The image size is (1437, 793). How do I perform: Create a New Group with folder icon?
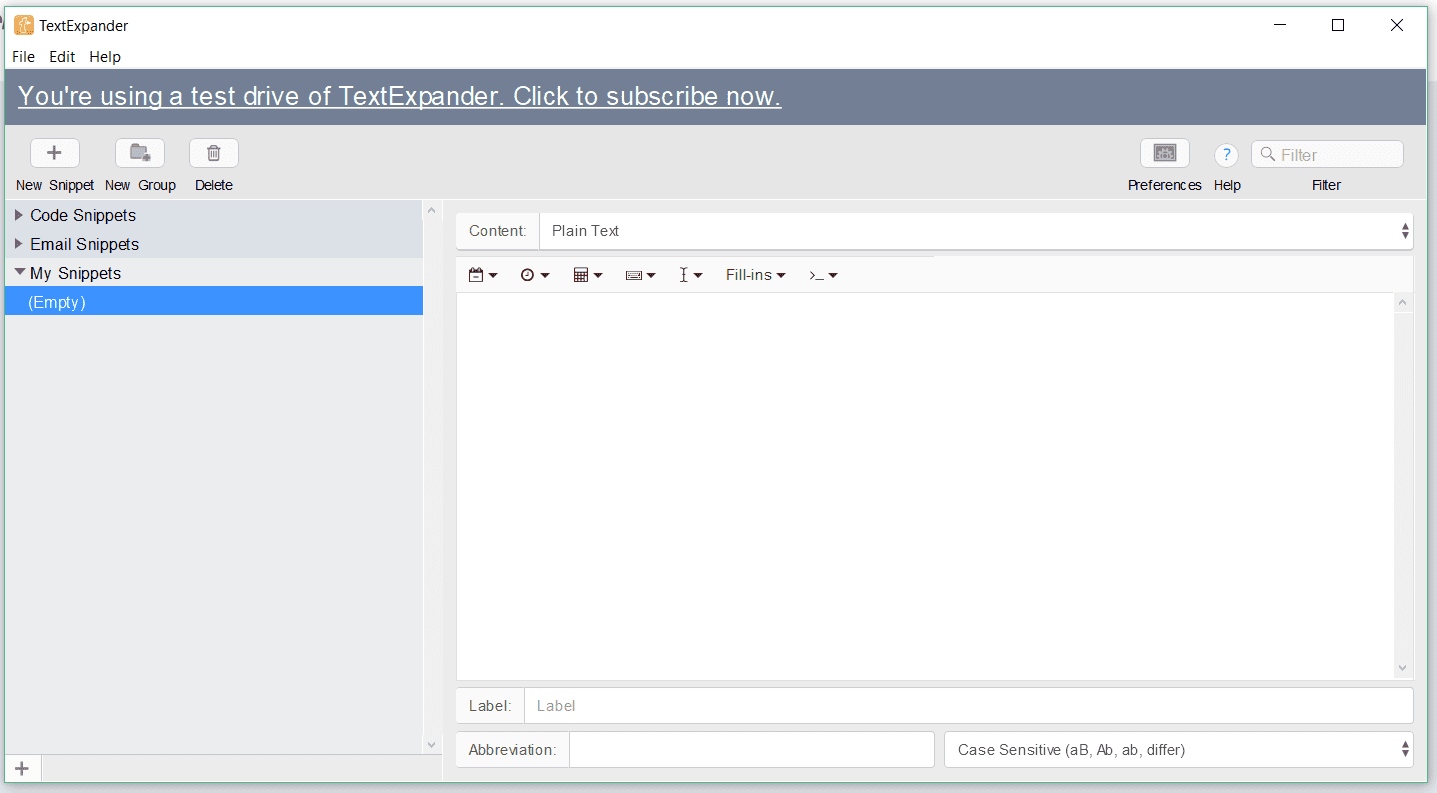click(140, 153)
